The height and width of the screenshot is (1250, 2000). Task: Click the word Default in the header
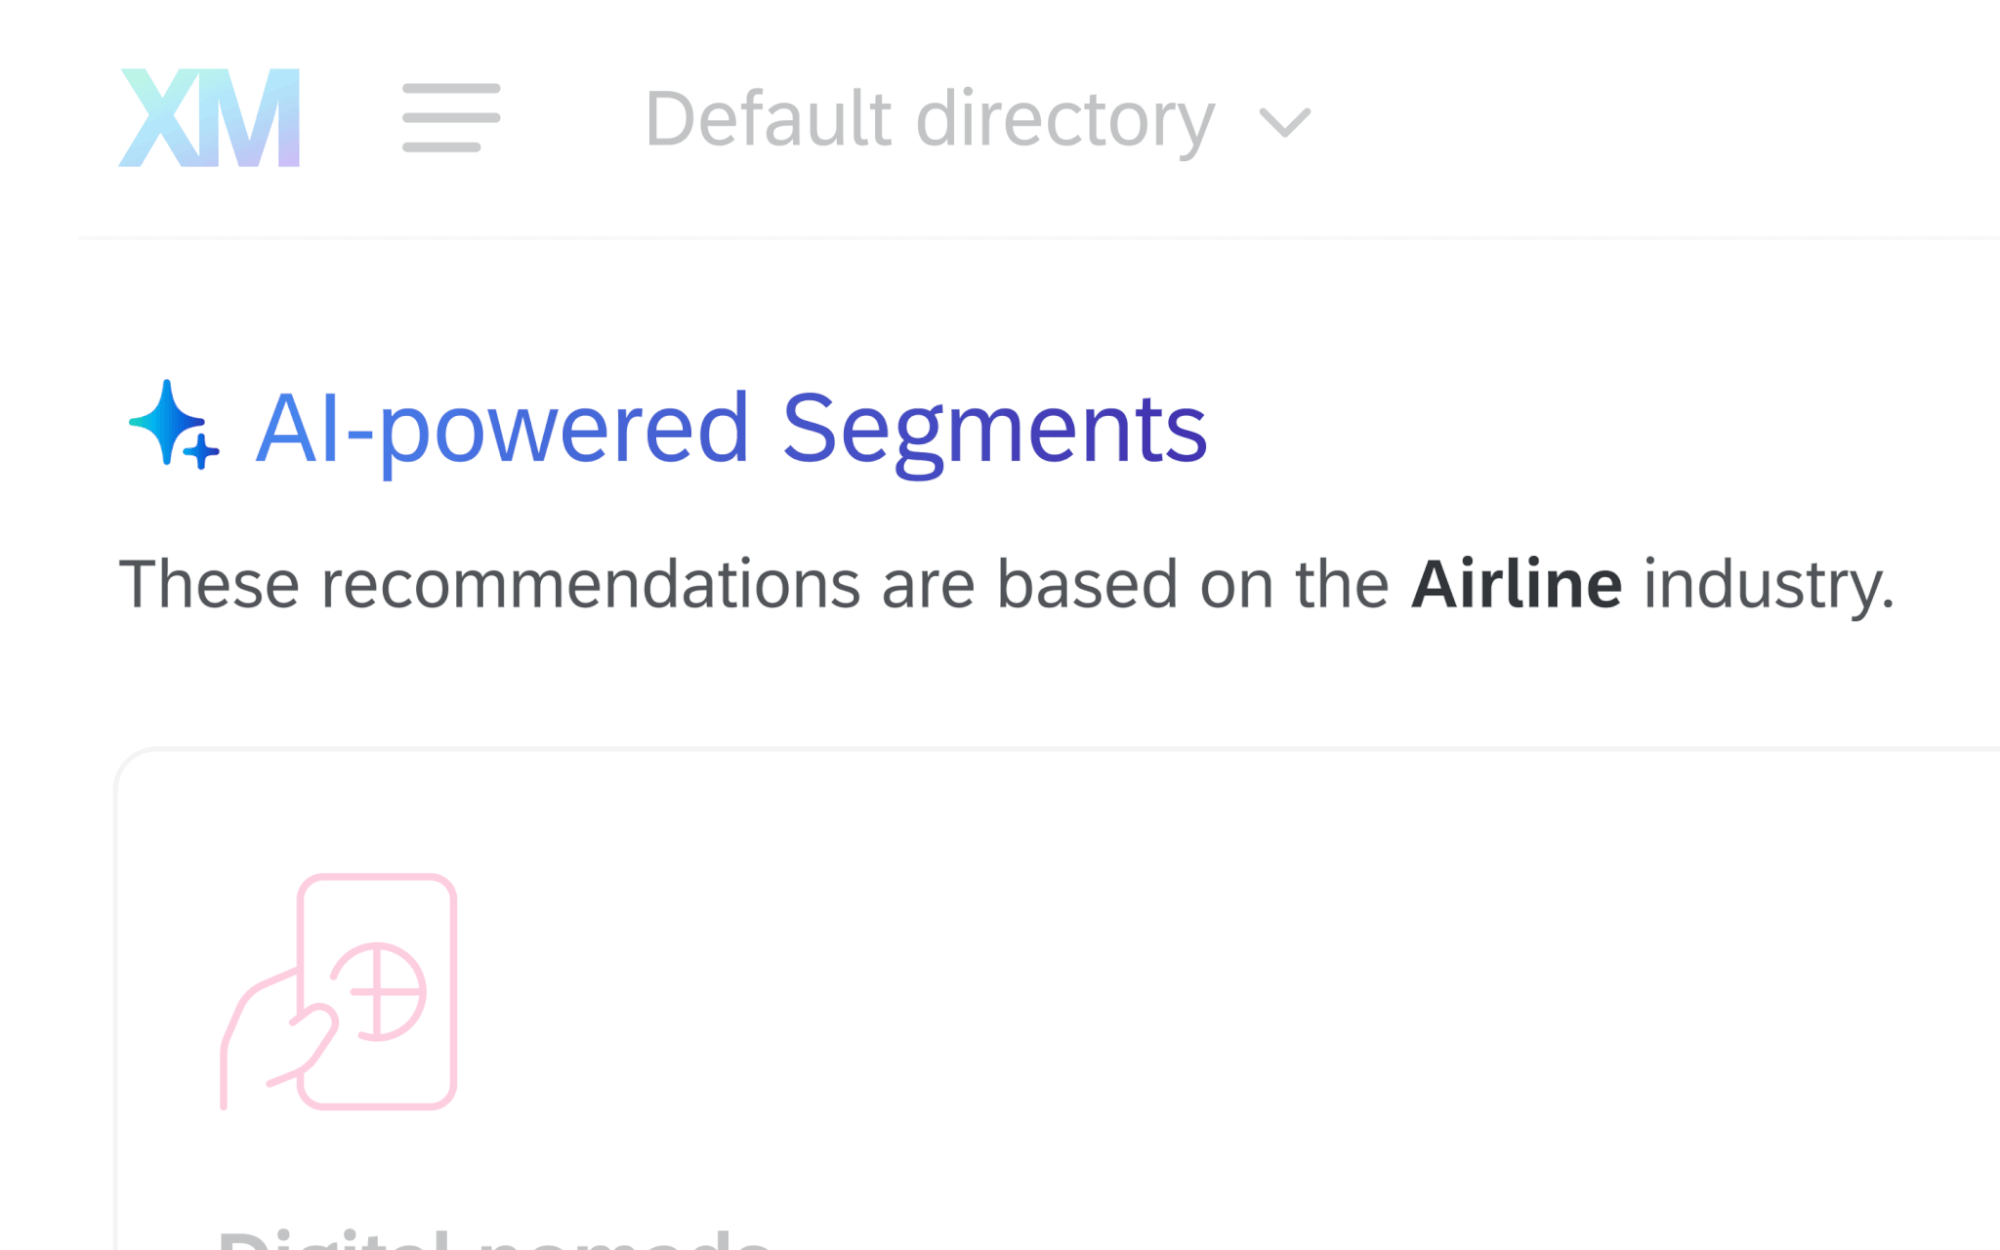tap(768, 120)
